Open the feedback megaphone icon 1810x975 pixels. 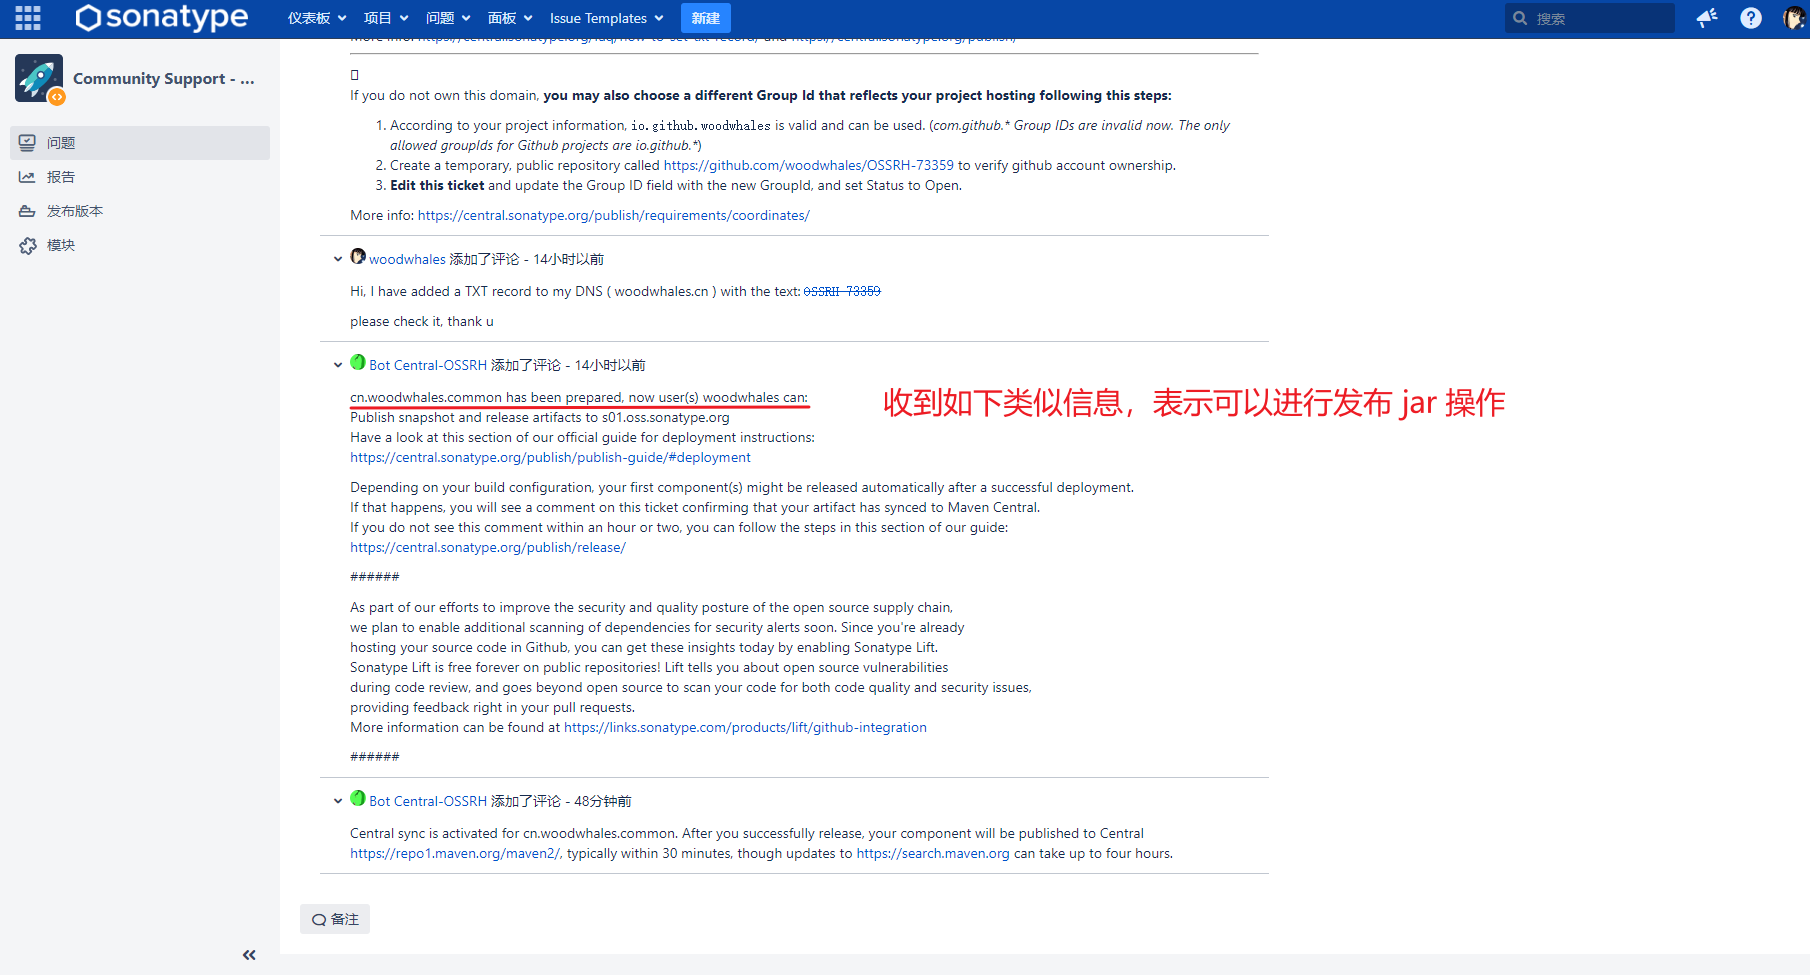coord(1707,18)
